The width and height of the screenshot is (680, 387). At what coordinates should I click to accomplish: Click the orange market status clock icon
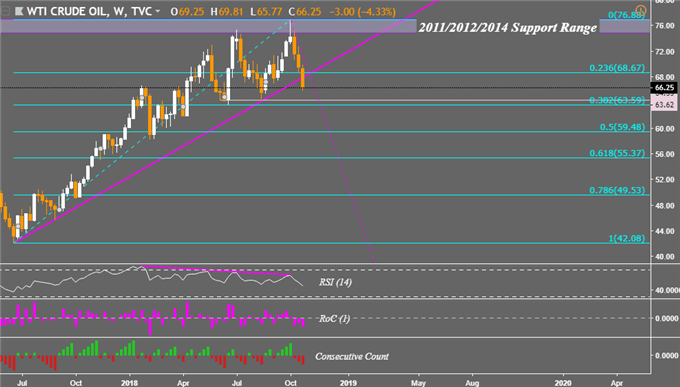point(640,10)
